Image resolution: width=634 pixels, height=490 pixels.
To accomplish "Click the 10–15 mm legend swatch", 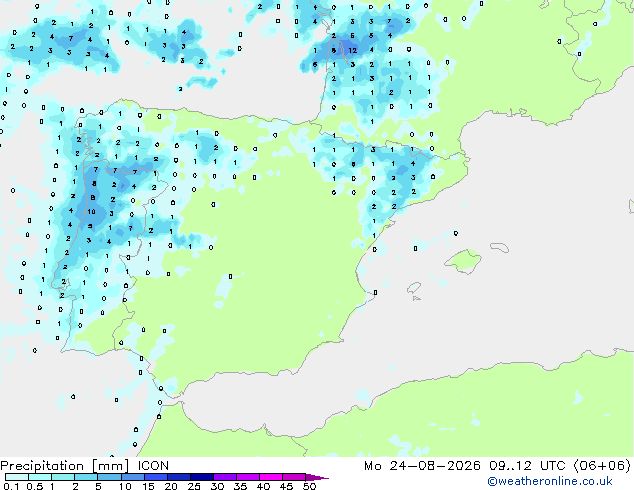I will (132, 477).
